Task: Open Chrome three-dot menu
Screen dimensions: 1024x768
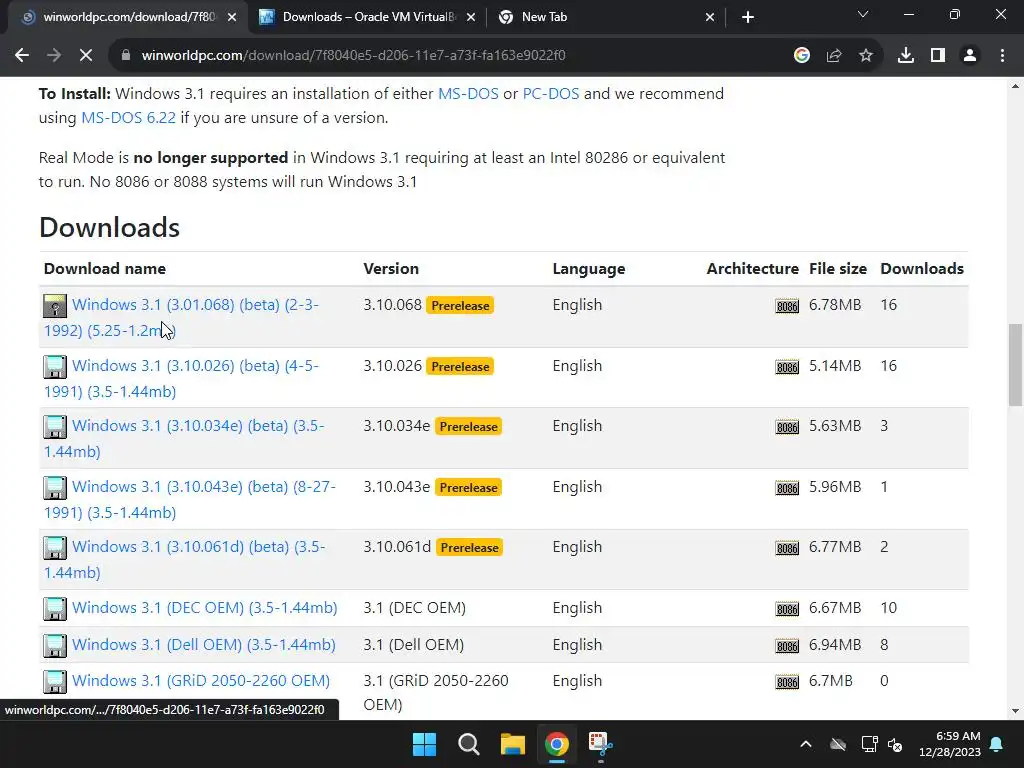Action: 1002,56
